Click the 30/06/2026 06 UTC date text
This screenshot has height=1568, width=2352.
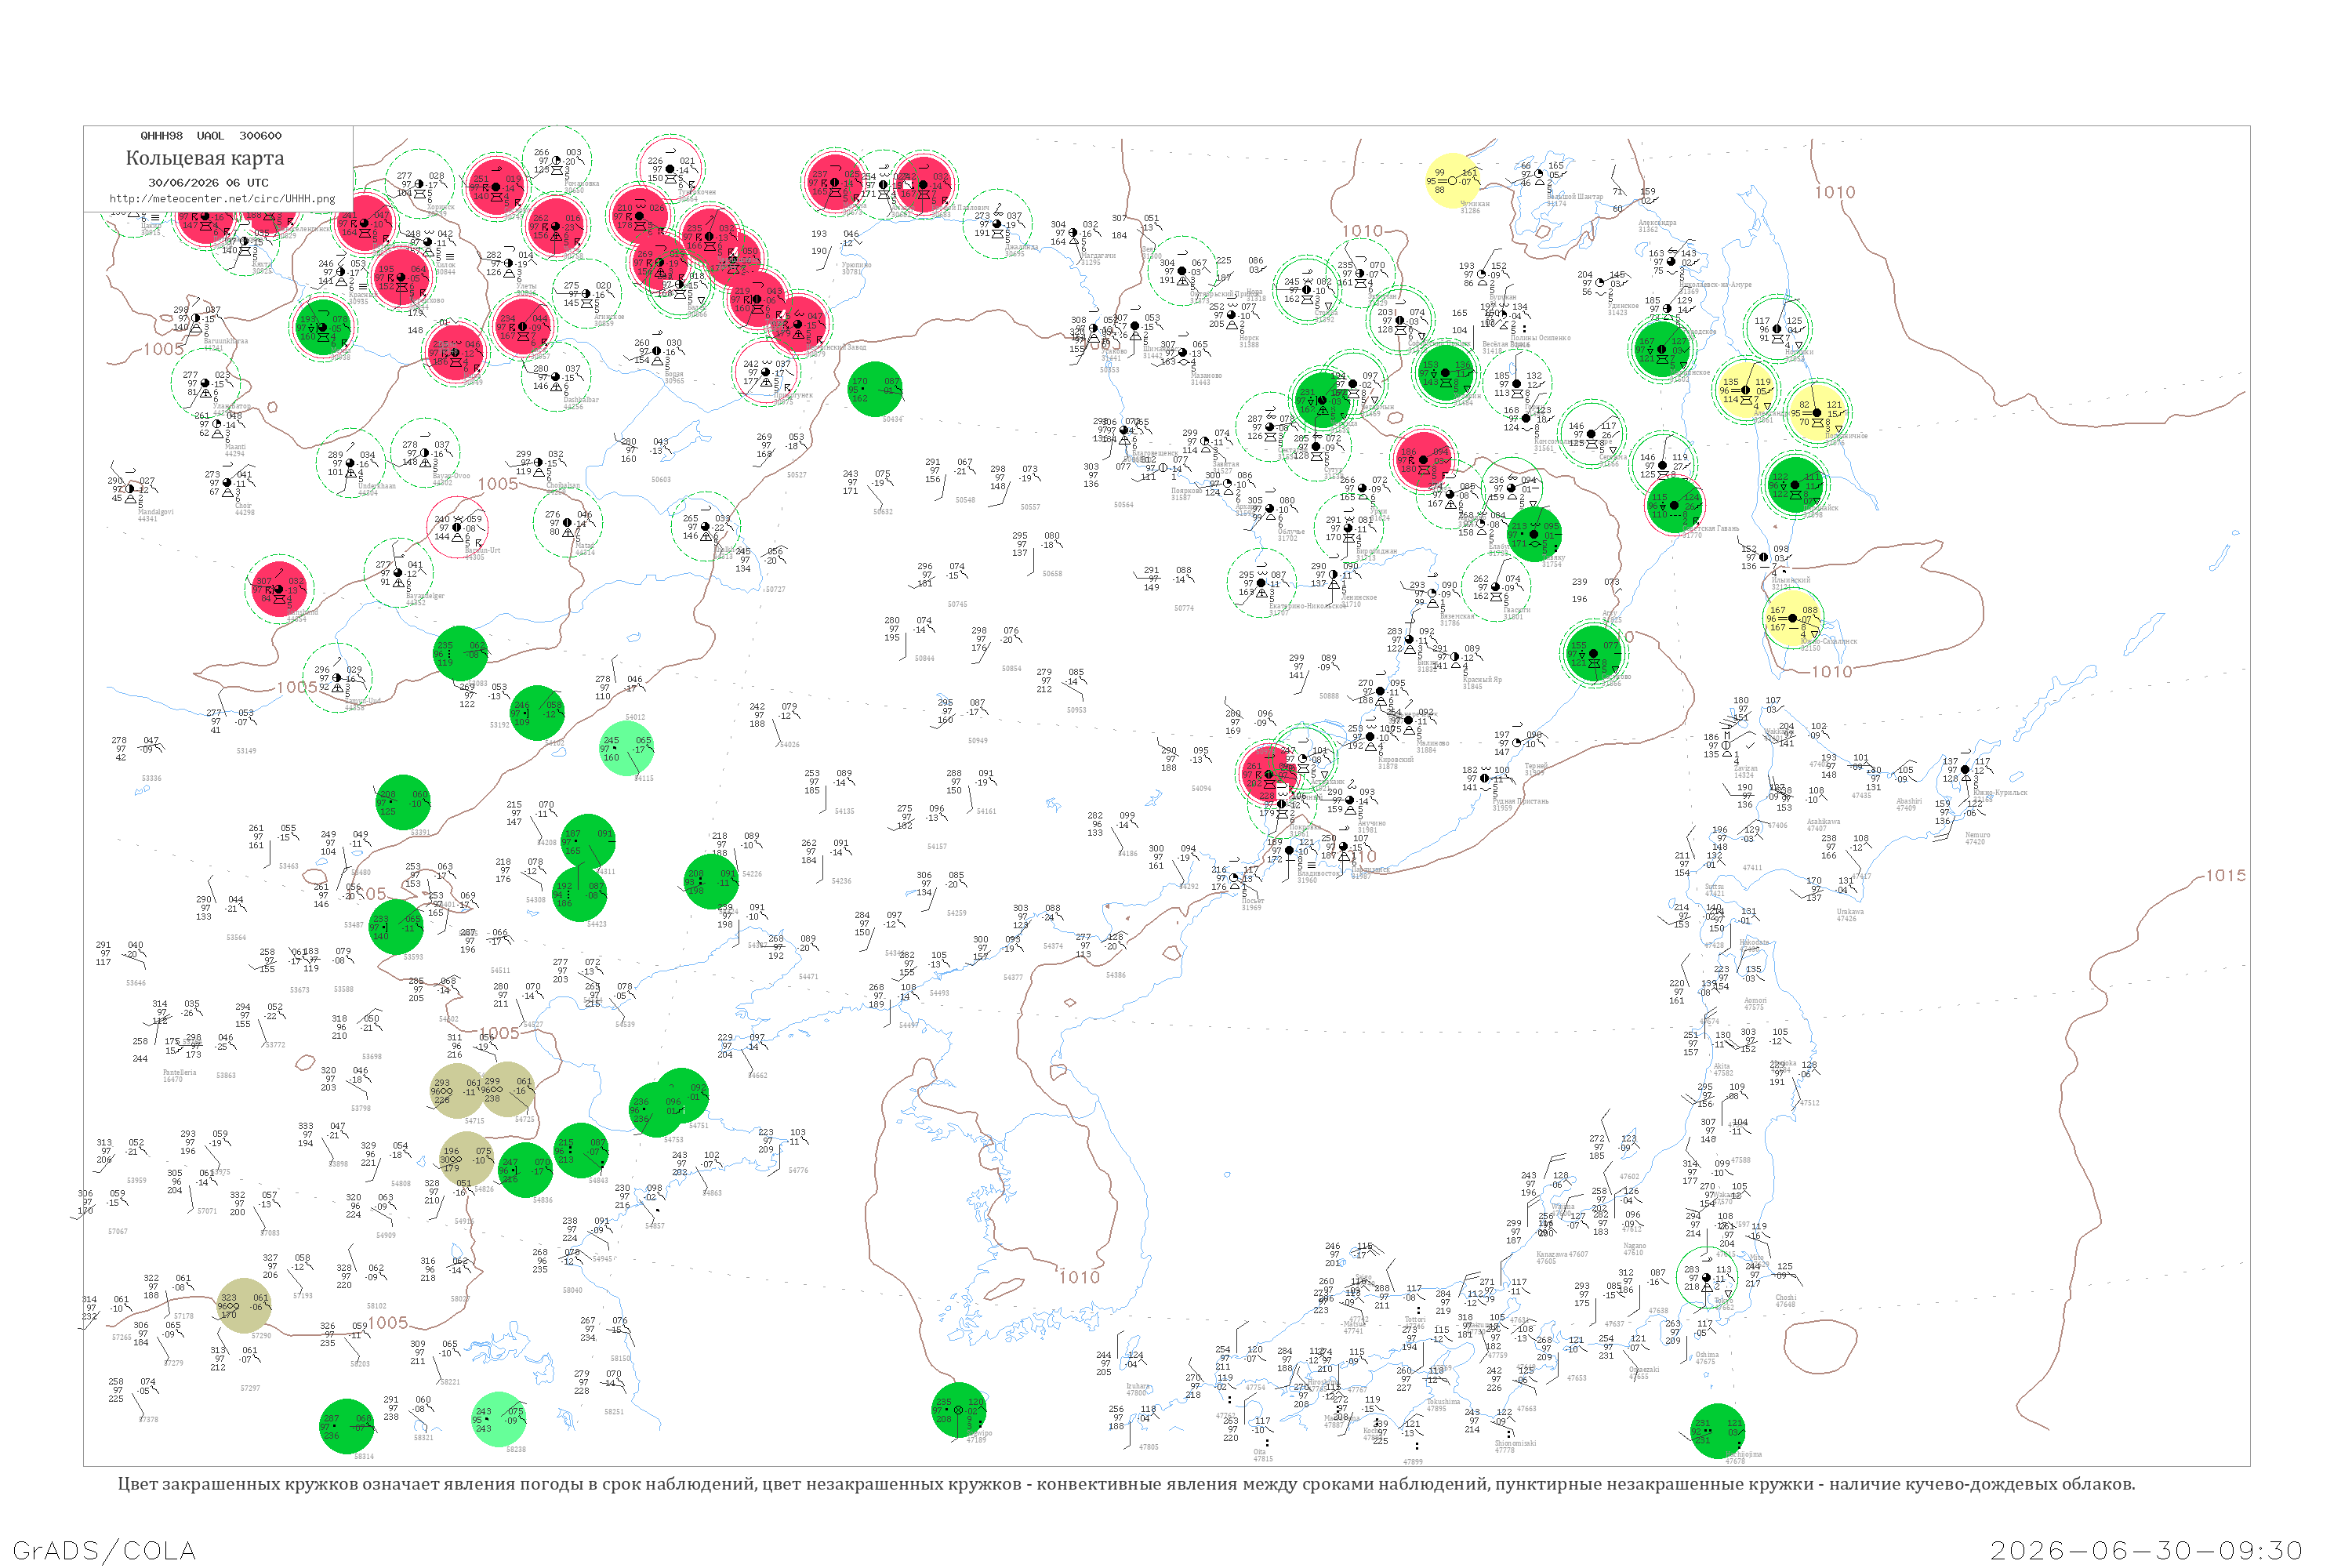pos(208,183)
